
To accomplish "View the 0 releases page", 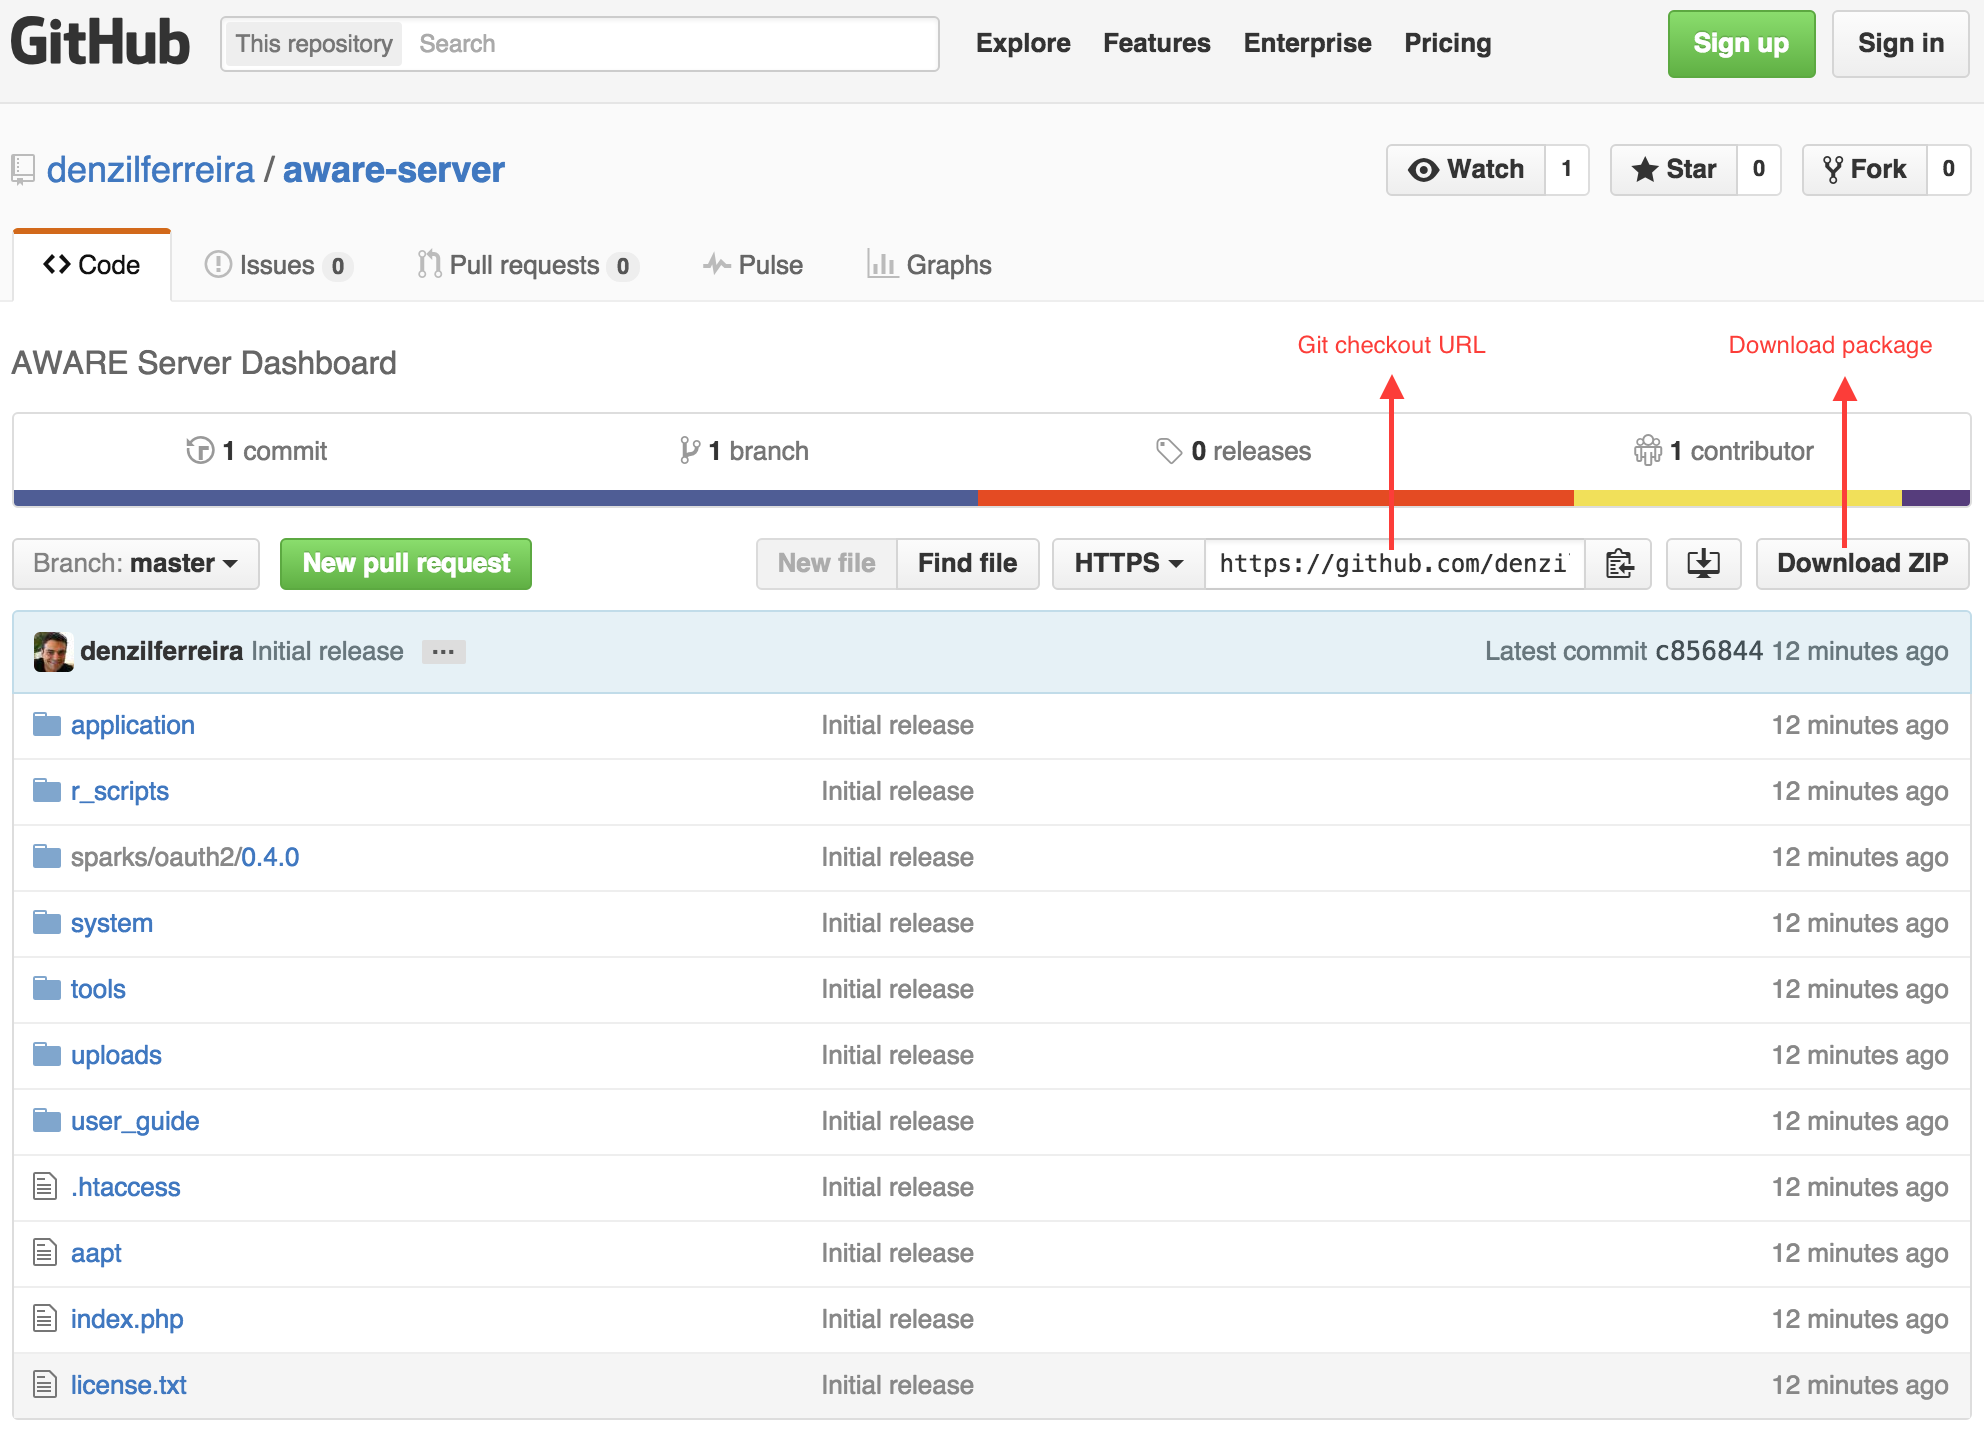I will 1233,451.
